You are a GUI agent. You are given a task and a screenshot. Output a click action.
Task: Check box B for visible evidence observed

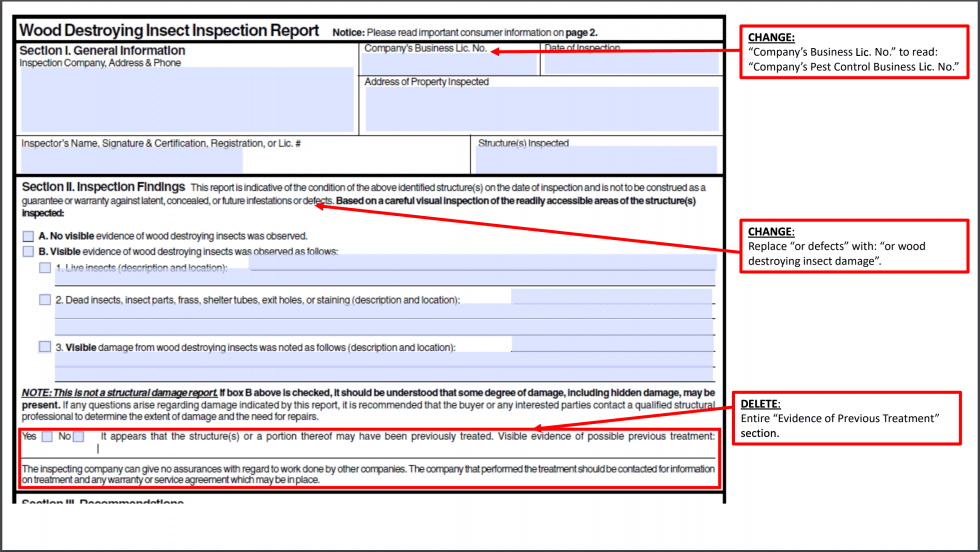[x=28, y=252]
